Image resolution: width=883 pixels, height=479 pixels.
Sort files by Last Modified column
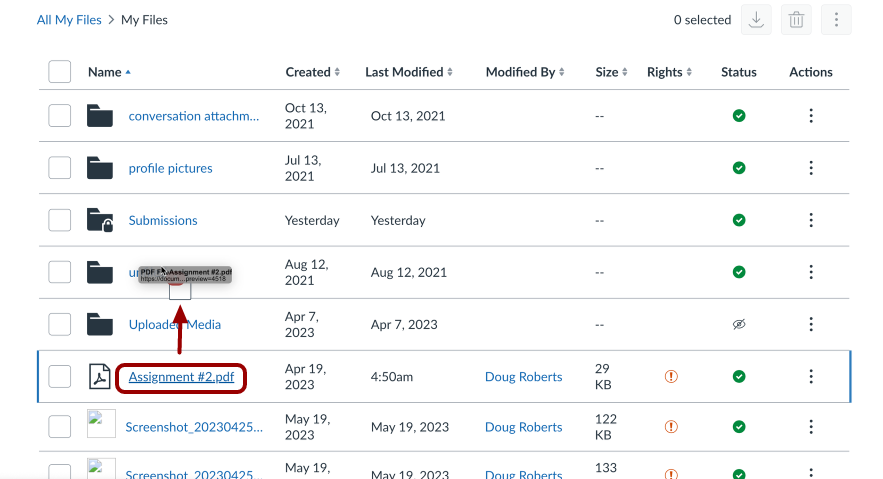[409, 72]
